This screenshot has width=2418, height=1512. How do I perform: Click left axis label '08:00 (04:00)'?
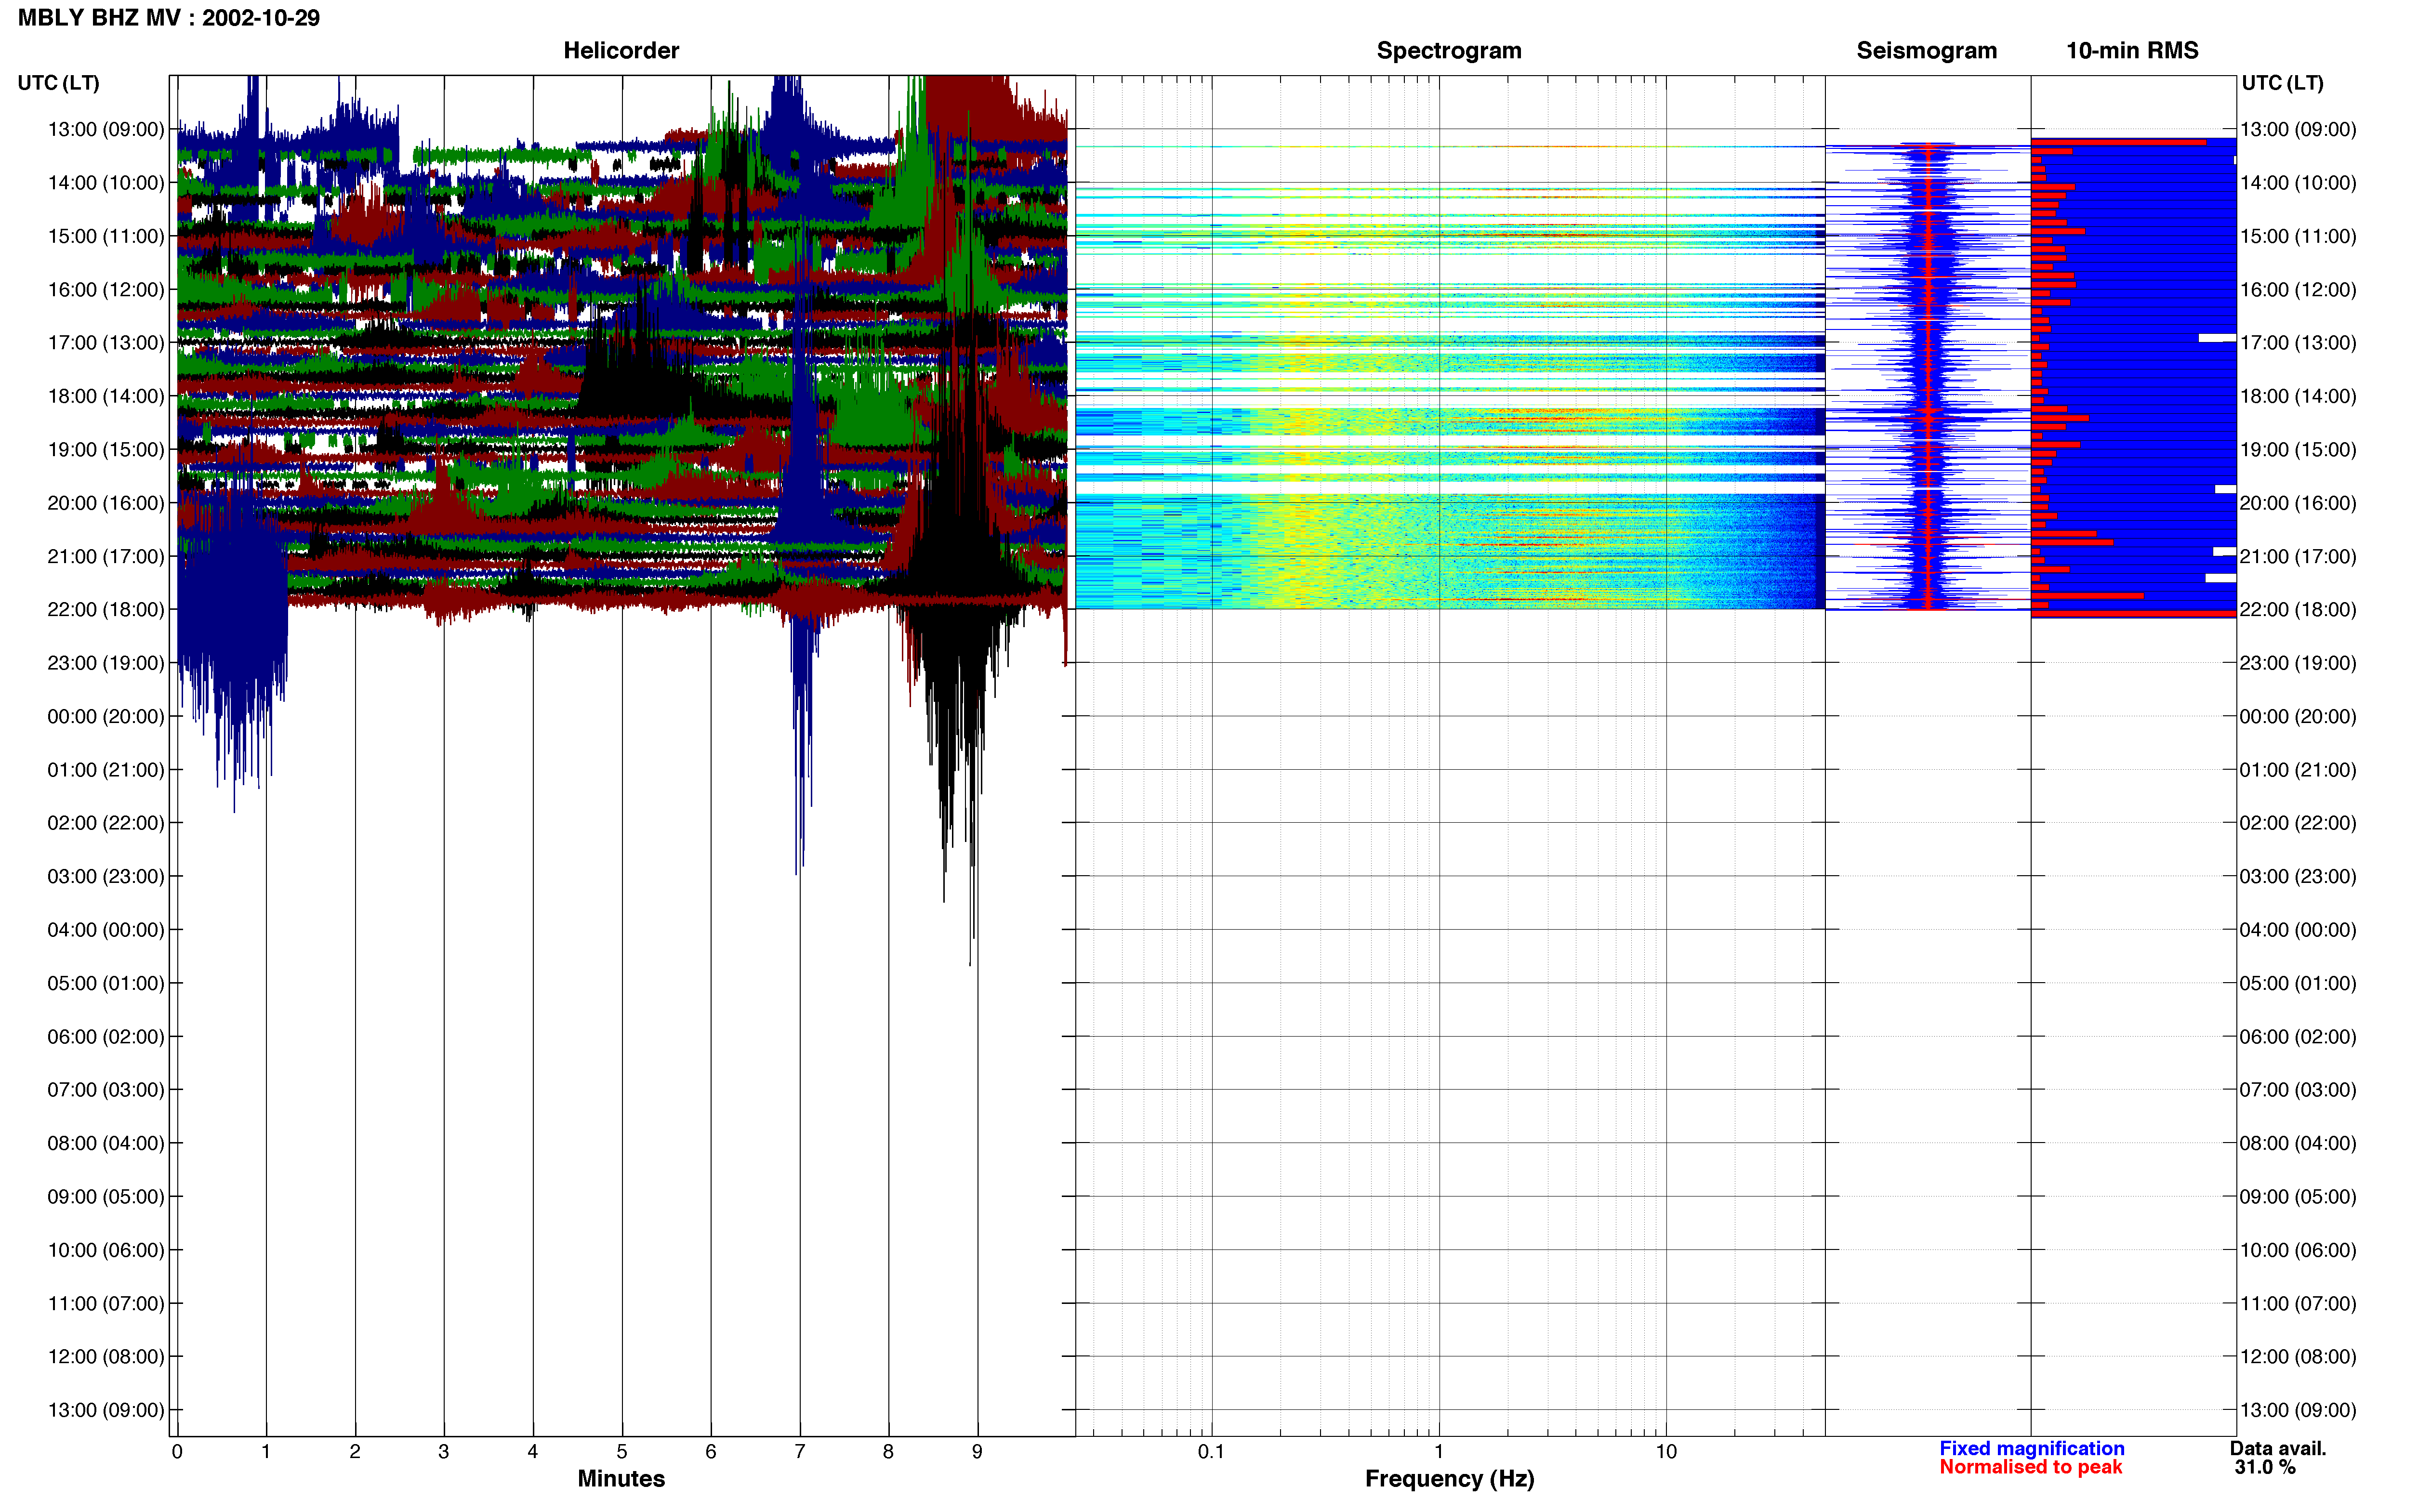[x=106, y=1143]
